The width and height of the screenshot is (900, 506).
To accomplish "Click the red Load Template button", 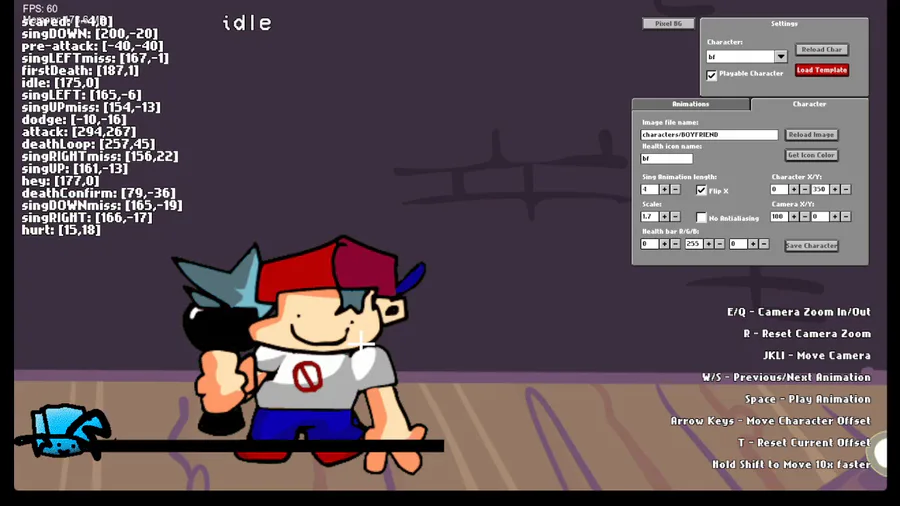I will pos(822,70).
